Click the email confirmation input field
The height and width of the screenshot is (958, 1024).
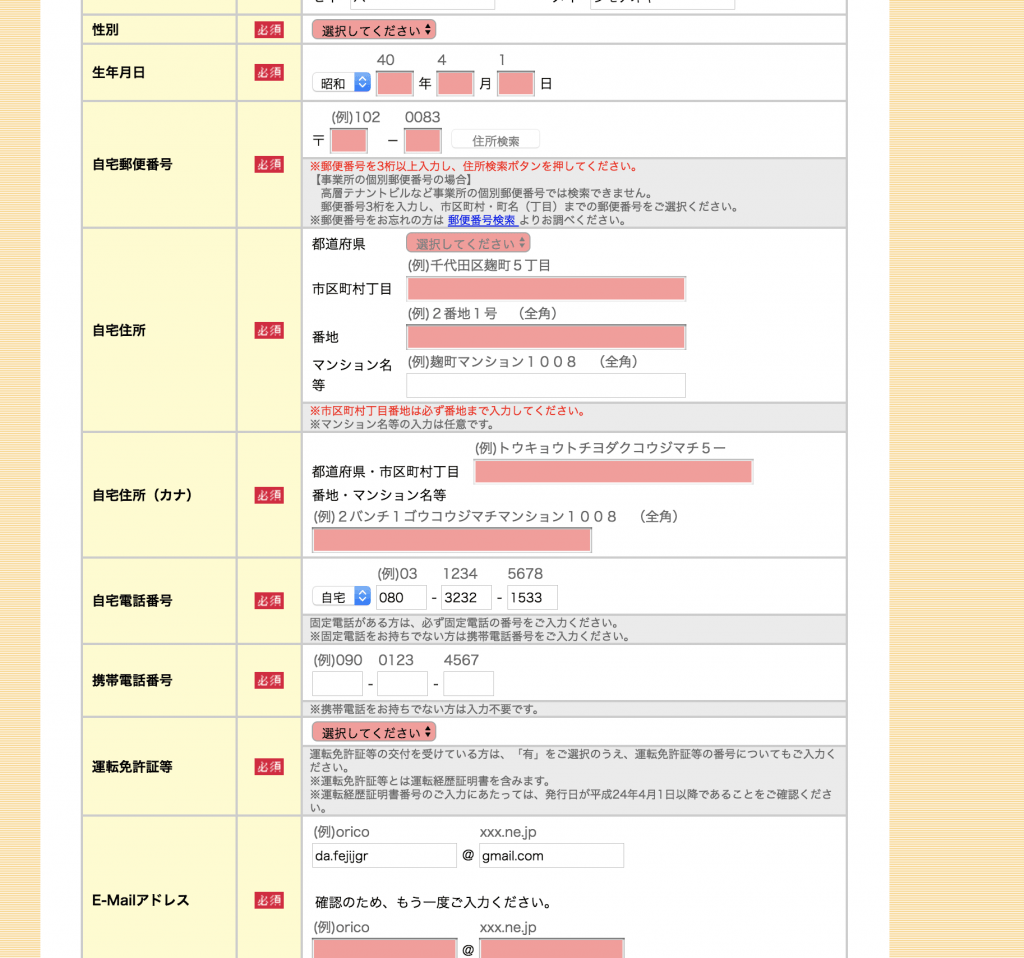(x=384, y=948)
